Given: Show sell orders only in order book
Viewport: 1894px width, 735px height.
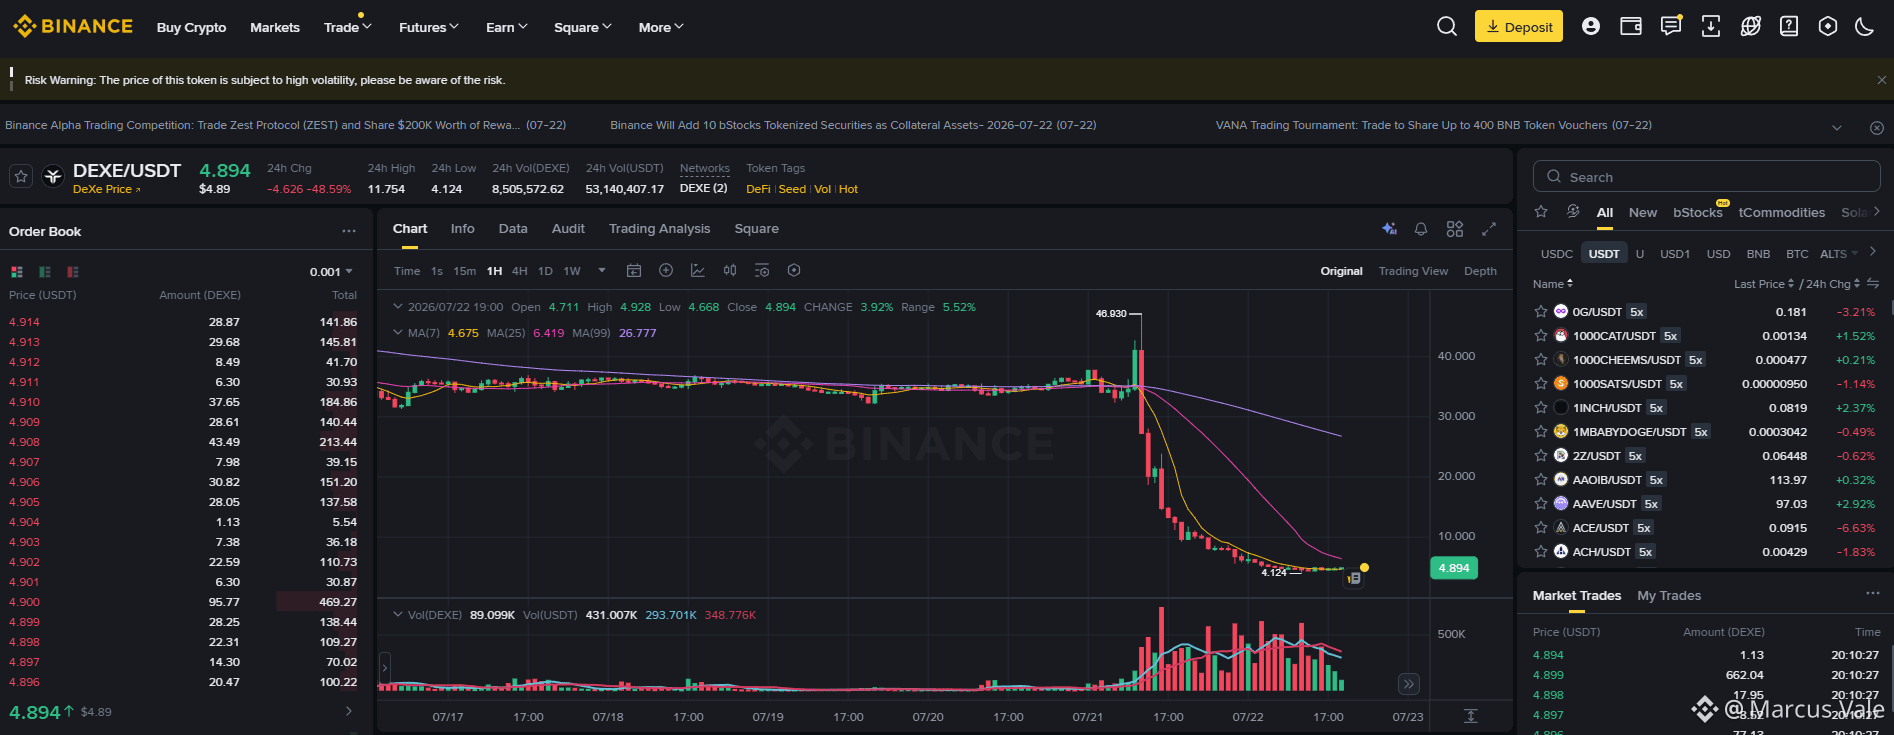Looking at the screenshot, I should [x=73, y=272].
